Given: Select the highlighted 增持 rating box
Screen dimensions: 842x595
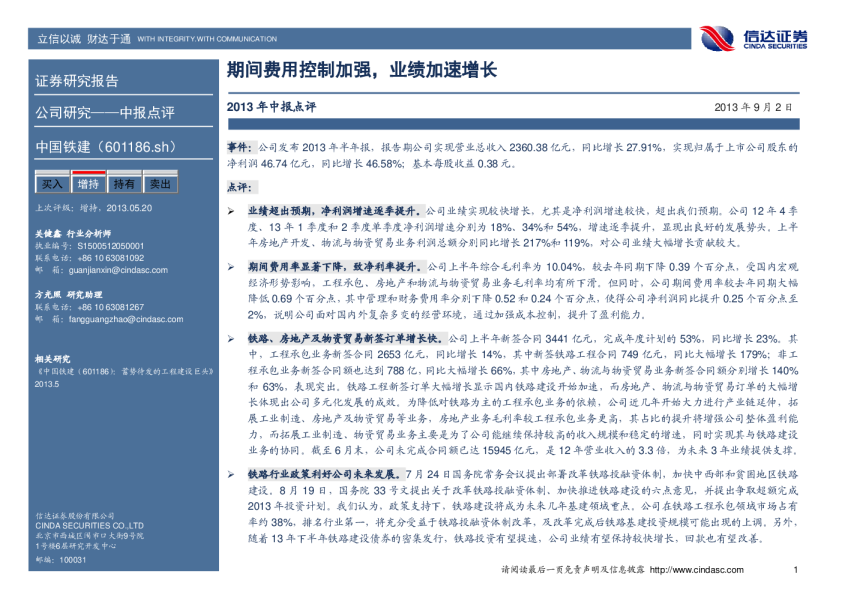Looking at the screenshot, I should pyautogui.click(x=88, y=184).
